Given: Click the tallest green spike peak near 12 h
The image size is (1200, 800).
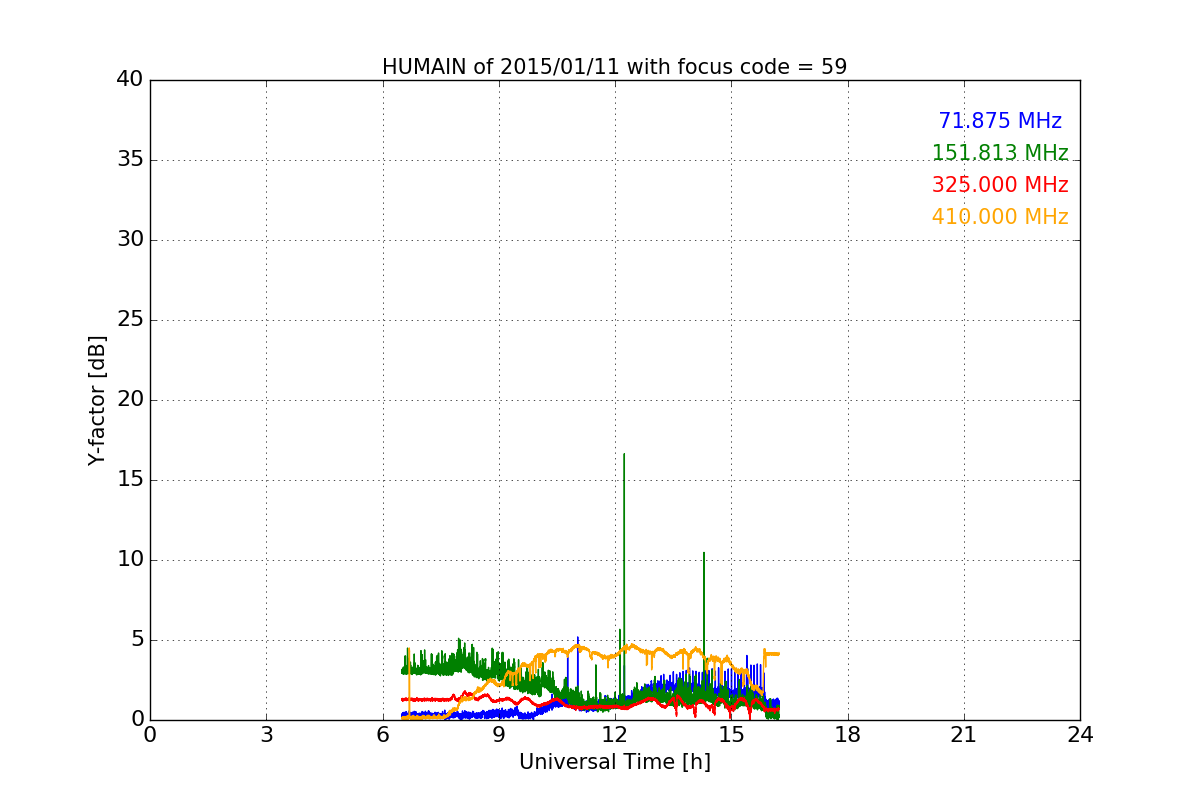Looking at the screenshot, I should [624, 455].
